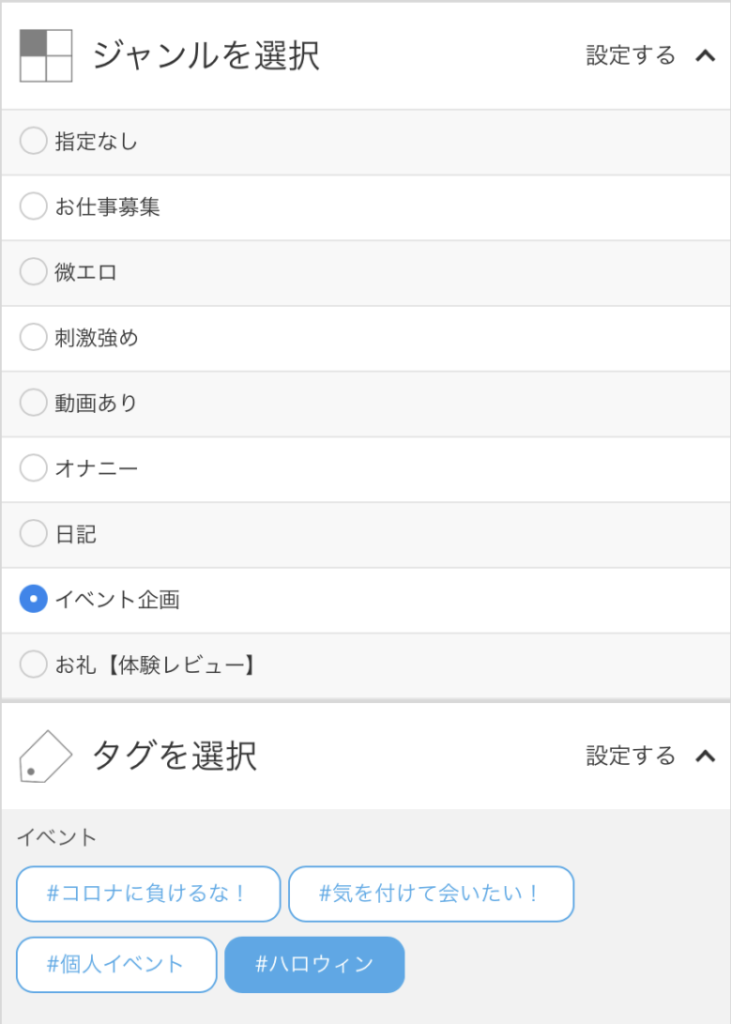Click 設定する in the genre header
The image size is (731, 1024).
pyautogui.click(x=631, y=56)
